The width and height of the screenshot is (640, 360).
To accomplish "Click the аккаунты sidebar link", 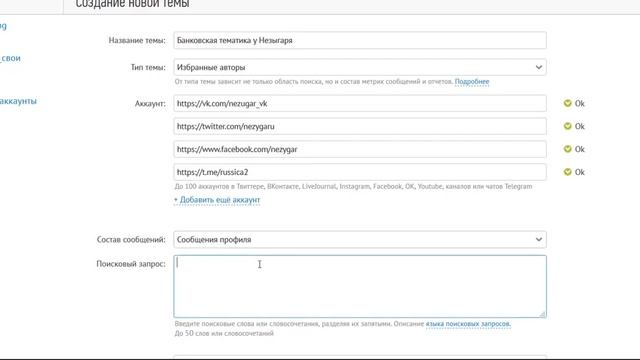I will 18,101.
